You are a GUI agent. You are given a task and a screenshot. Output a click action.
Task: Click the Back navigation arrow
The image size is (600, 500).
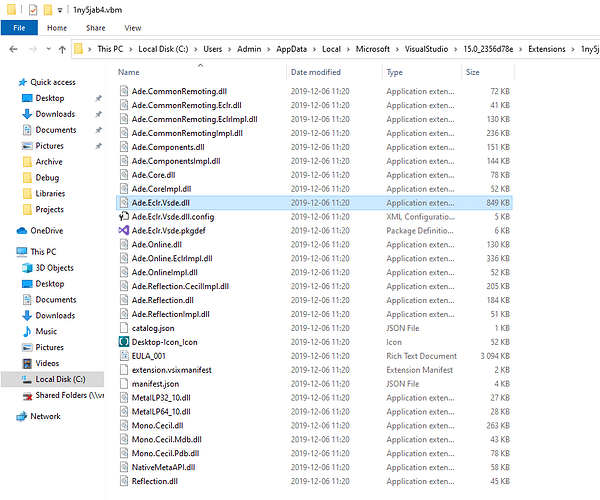click(x=13, y=49)
